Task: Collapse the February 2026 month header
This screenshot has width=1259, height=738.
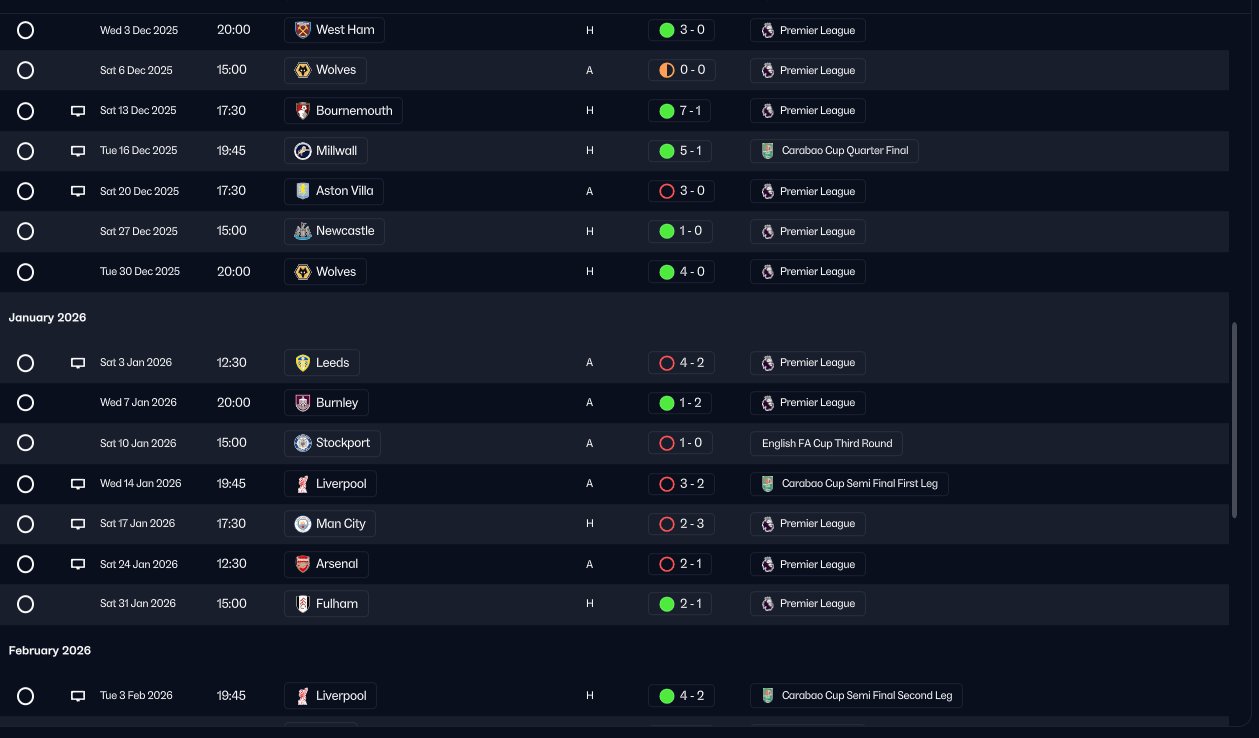Action: tap(50, 650)
